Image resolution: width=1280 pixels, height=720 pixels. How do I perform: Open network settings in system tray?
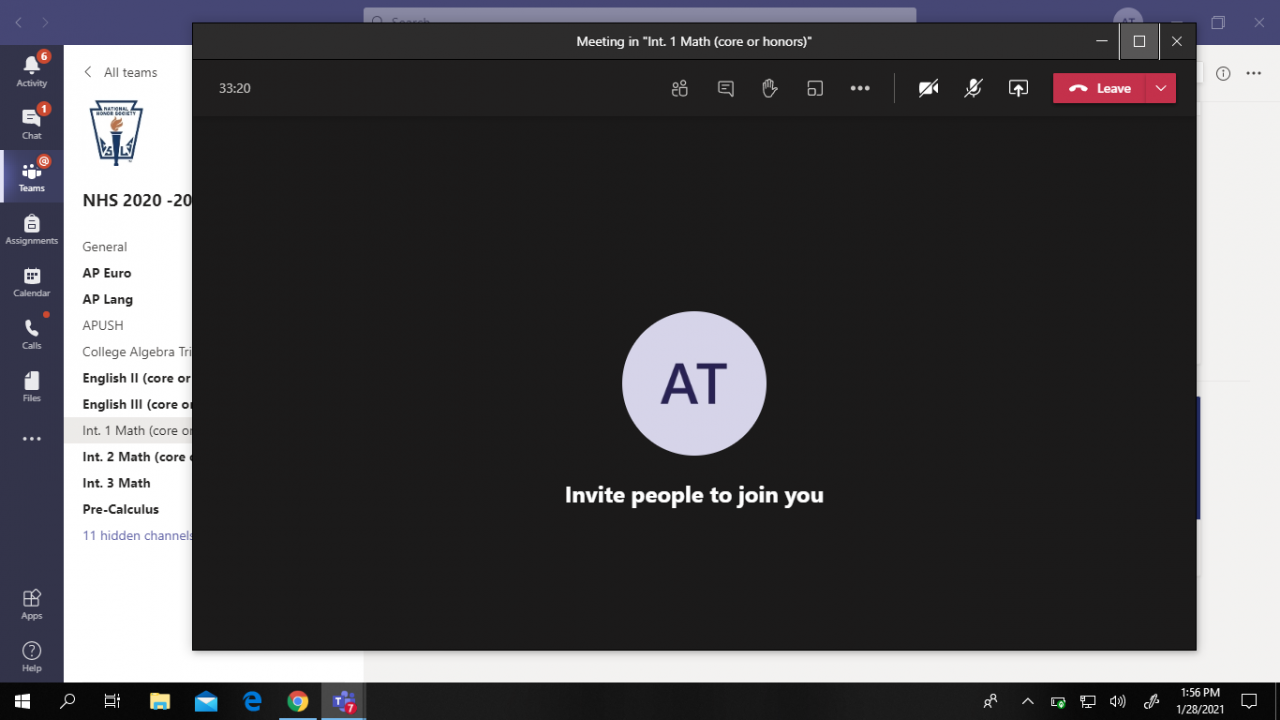(1088, 701)
